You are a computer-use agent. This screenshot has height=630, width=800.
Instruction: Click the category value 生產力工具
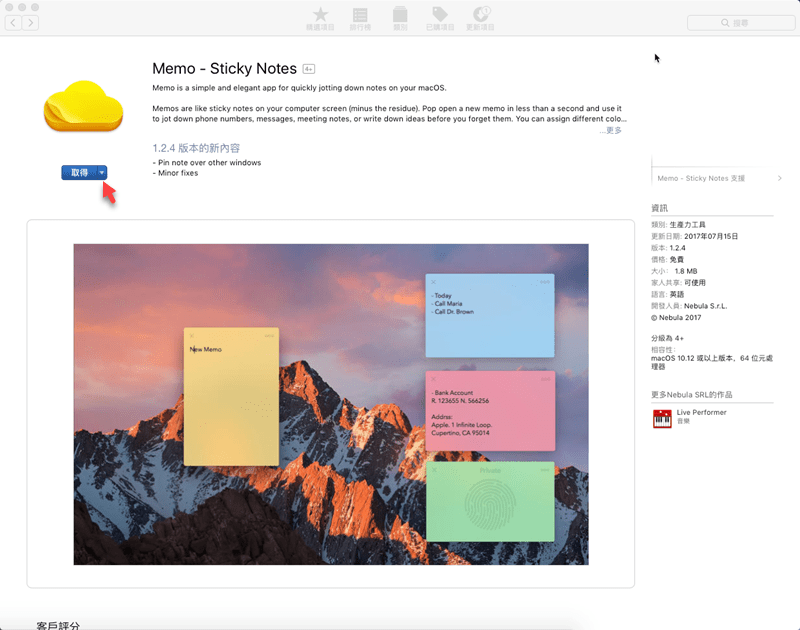pos(687,224)
